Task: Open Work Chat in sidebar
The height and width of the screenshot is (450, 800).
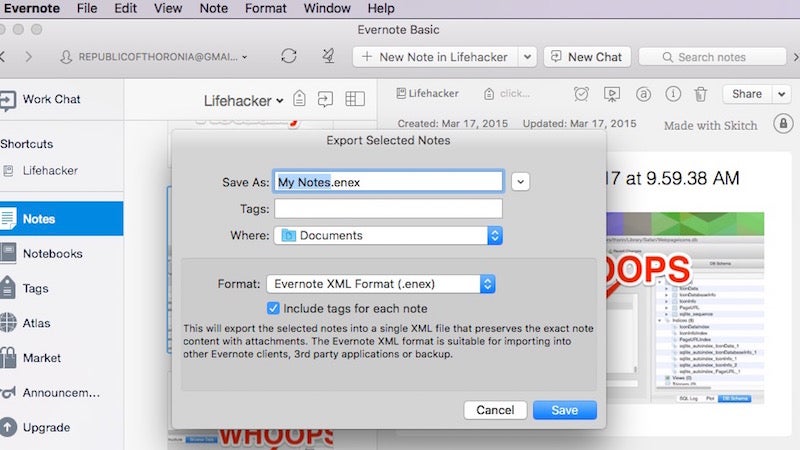Action: [x=51, y=99]
